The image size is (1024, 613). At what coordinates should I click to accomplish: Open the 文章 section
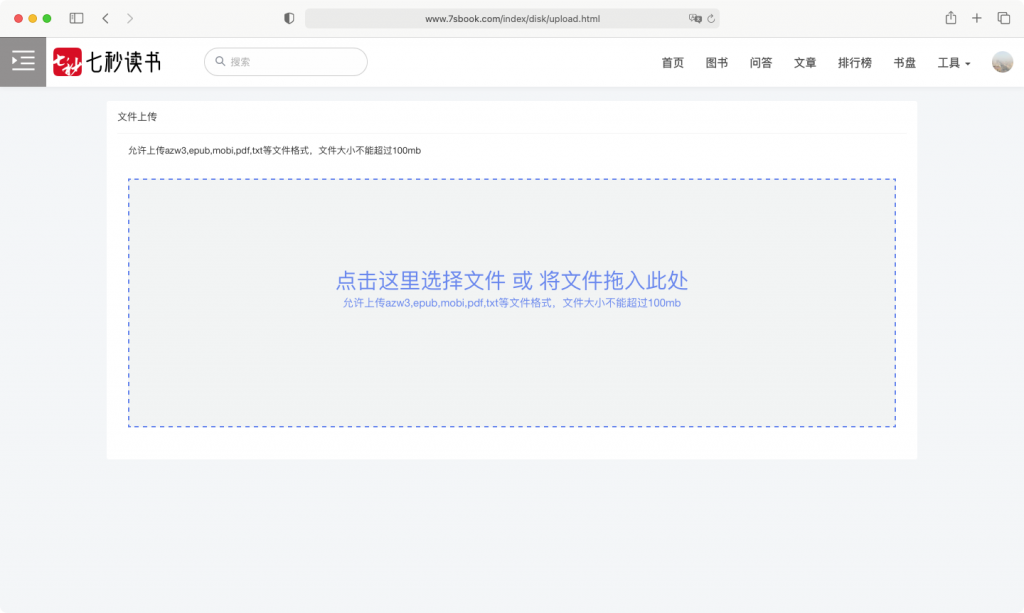(x=805, y=63)
